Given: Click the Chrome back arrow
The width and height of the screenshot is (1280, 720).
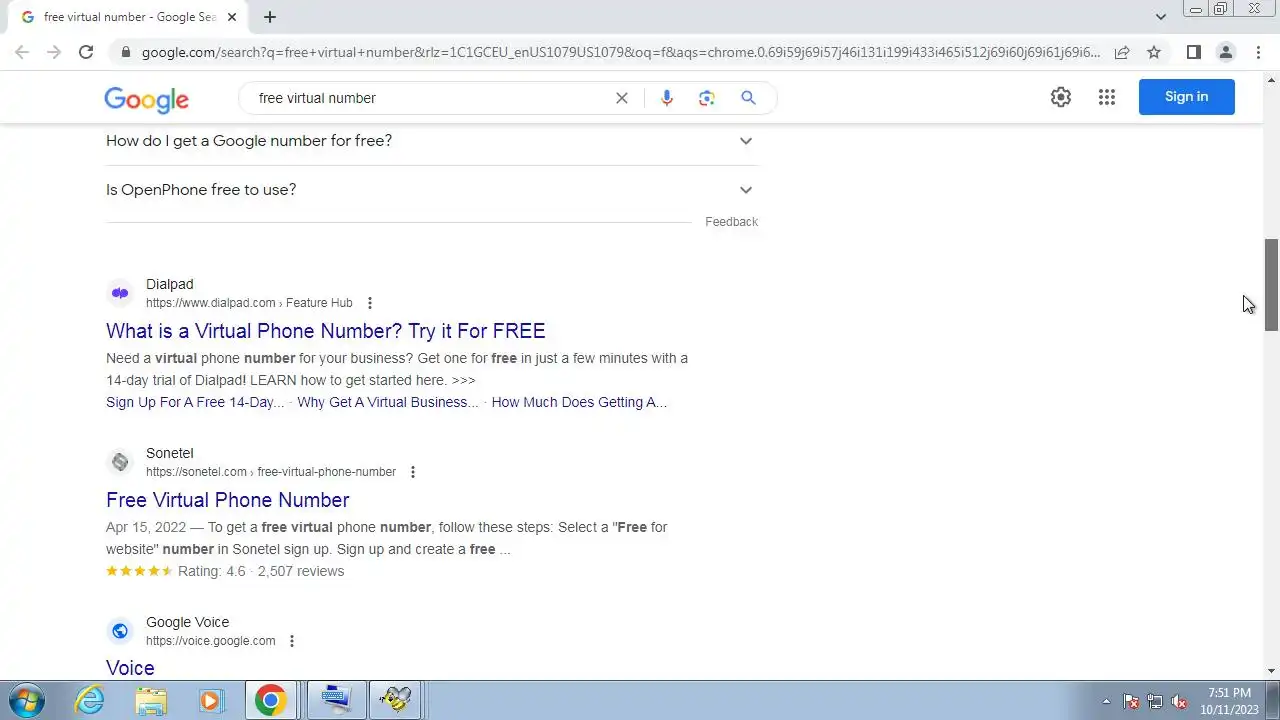Looking at the screenshot, I should coord(22,52).
